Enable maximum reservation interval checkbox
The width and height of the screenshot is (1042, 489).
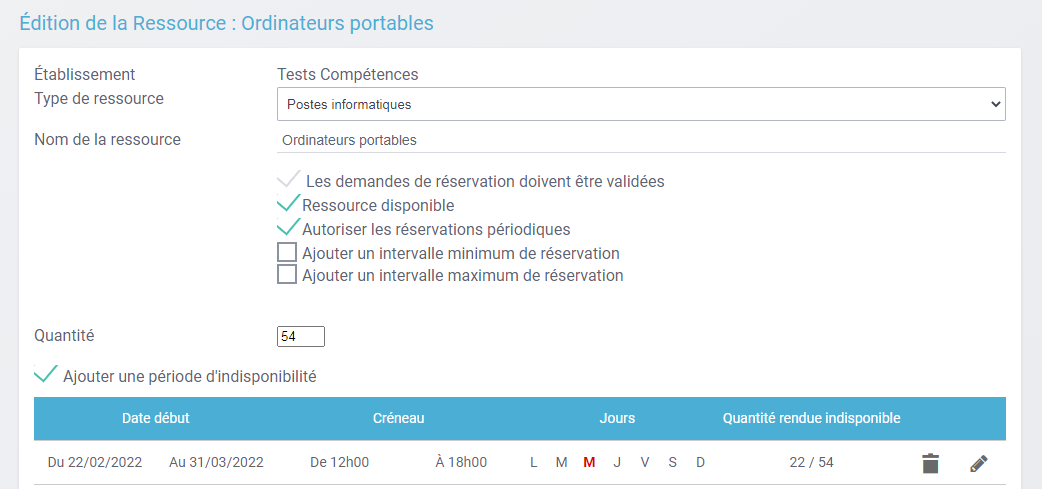point(287,275)
